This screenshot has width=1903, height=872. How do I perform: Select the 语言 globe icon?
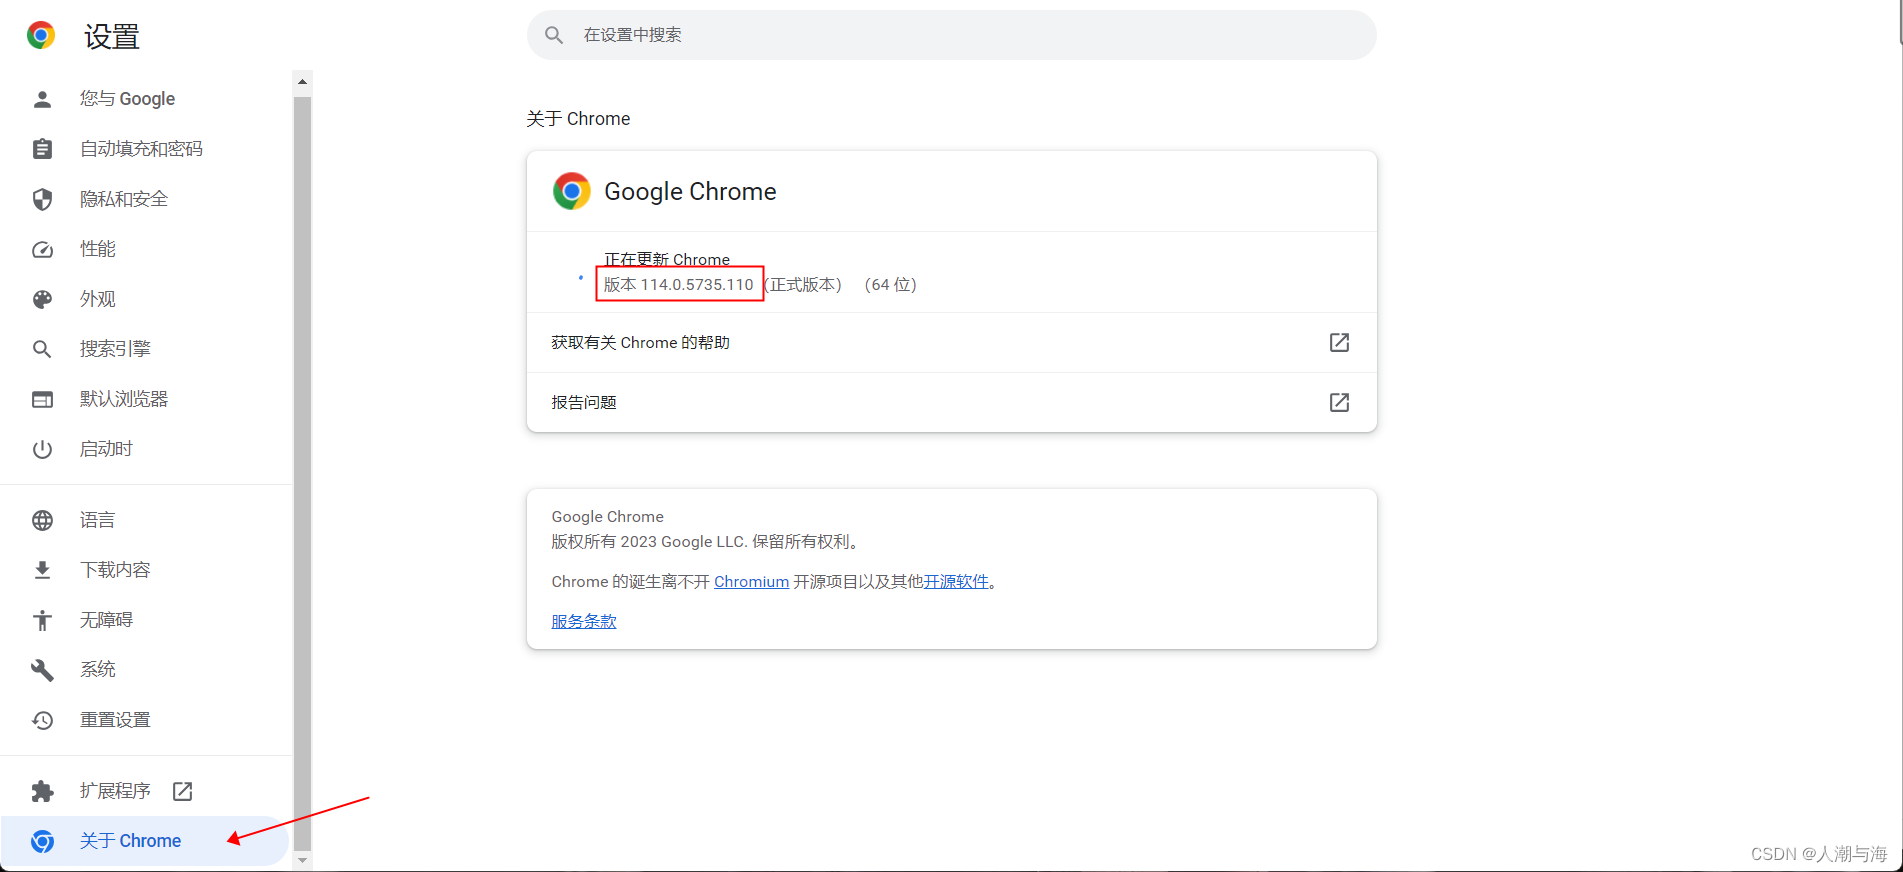click(42, 519)
